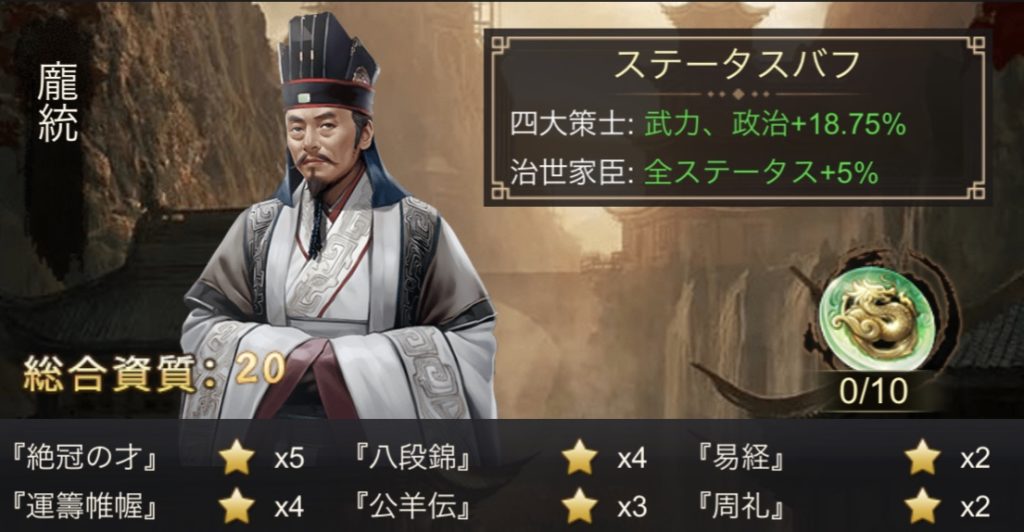Open the 運籌帷幄 skill entry
Screen dimensions: 1024x532
pyautogui.click(x=85, y=507)
